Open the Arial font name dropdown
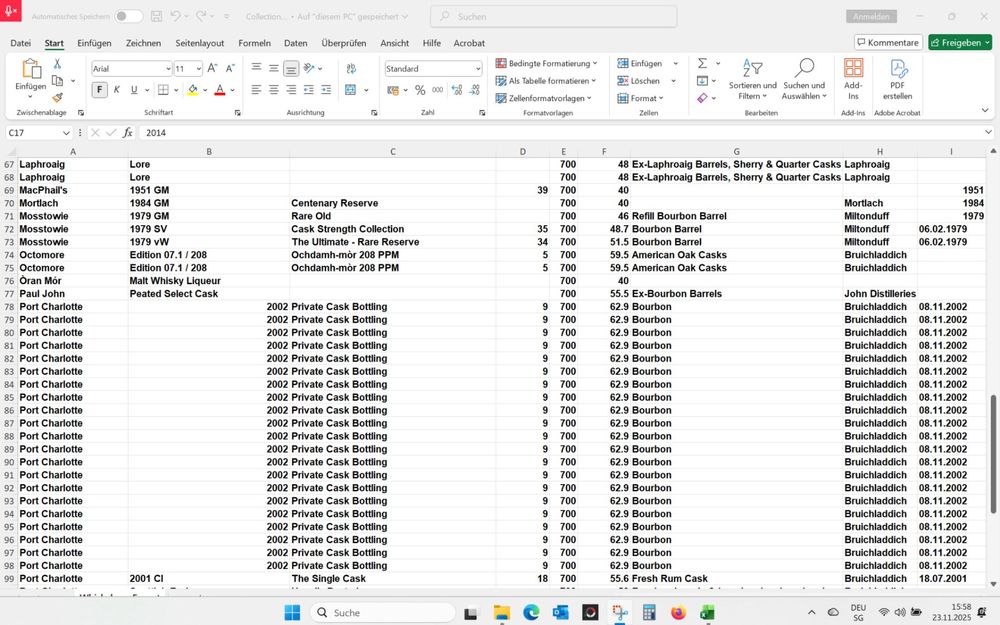 pos(167,69)
